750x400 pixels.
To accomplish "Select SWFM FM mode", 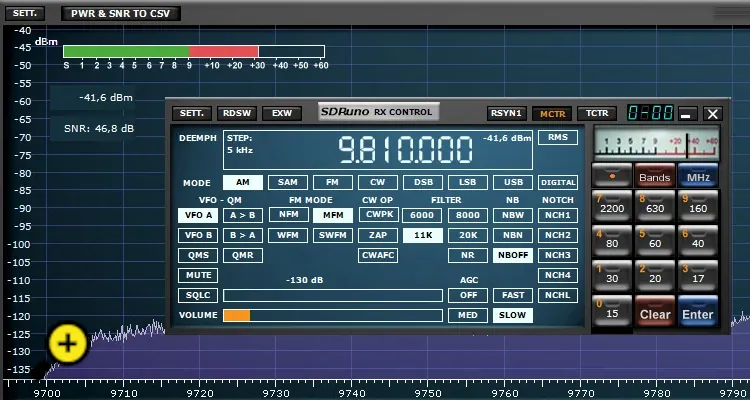I will click(333, 235).
